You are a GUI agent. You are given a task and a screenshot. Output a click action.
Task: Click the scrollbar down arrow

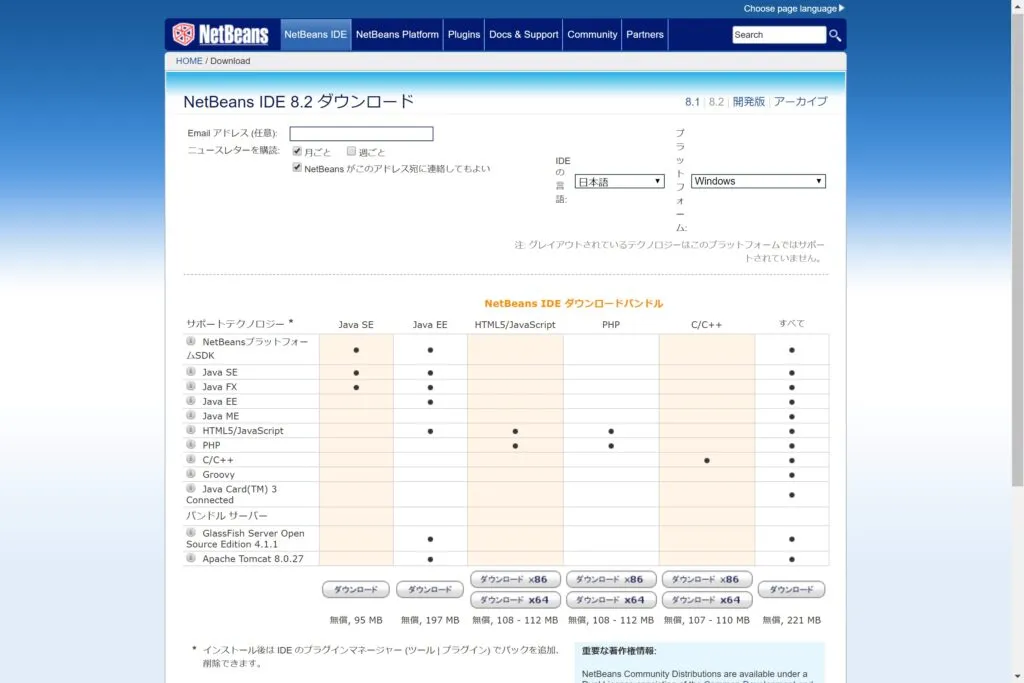click(x=1017, y=676)
